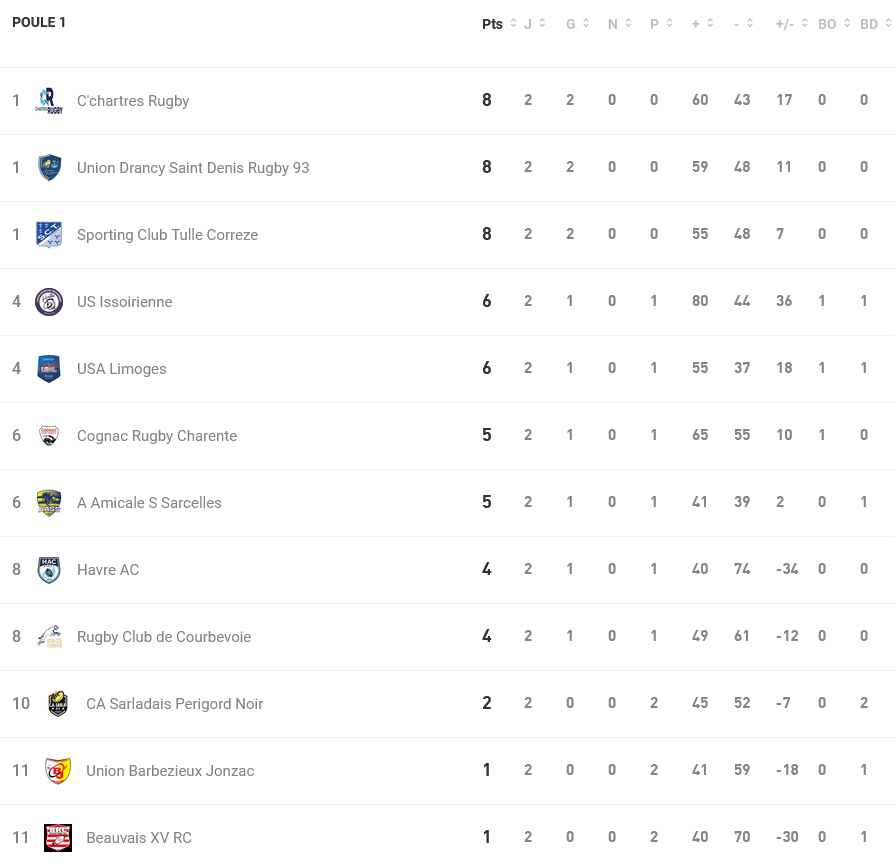The height and width of the screenshot is (864, 895).
Task: Open the Cognac Rugby Charente team link
Action: [157, 436]
